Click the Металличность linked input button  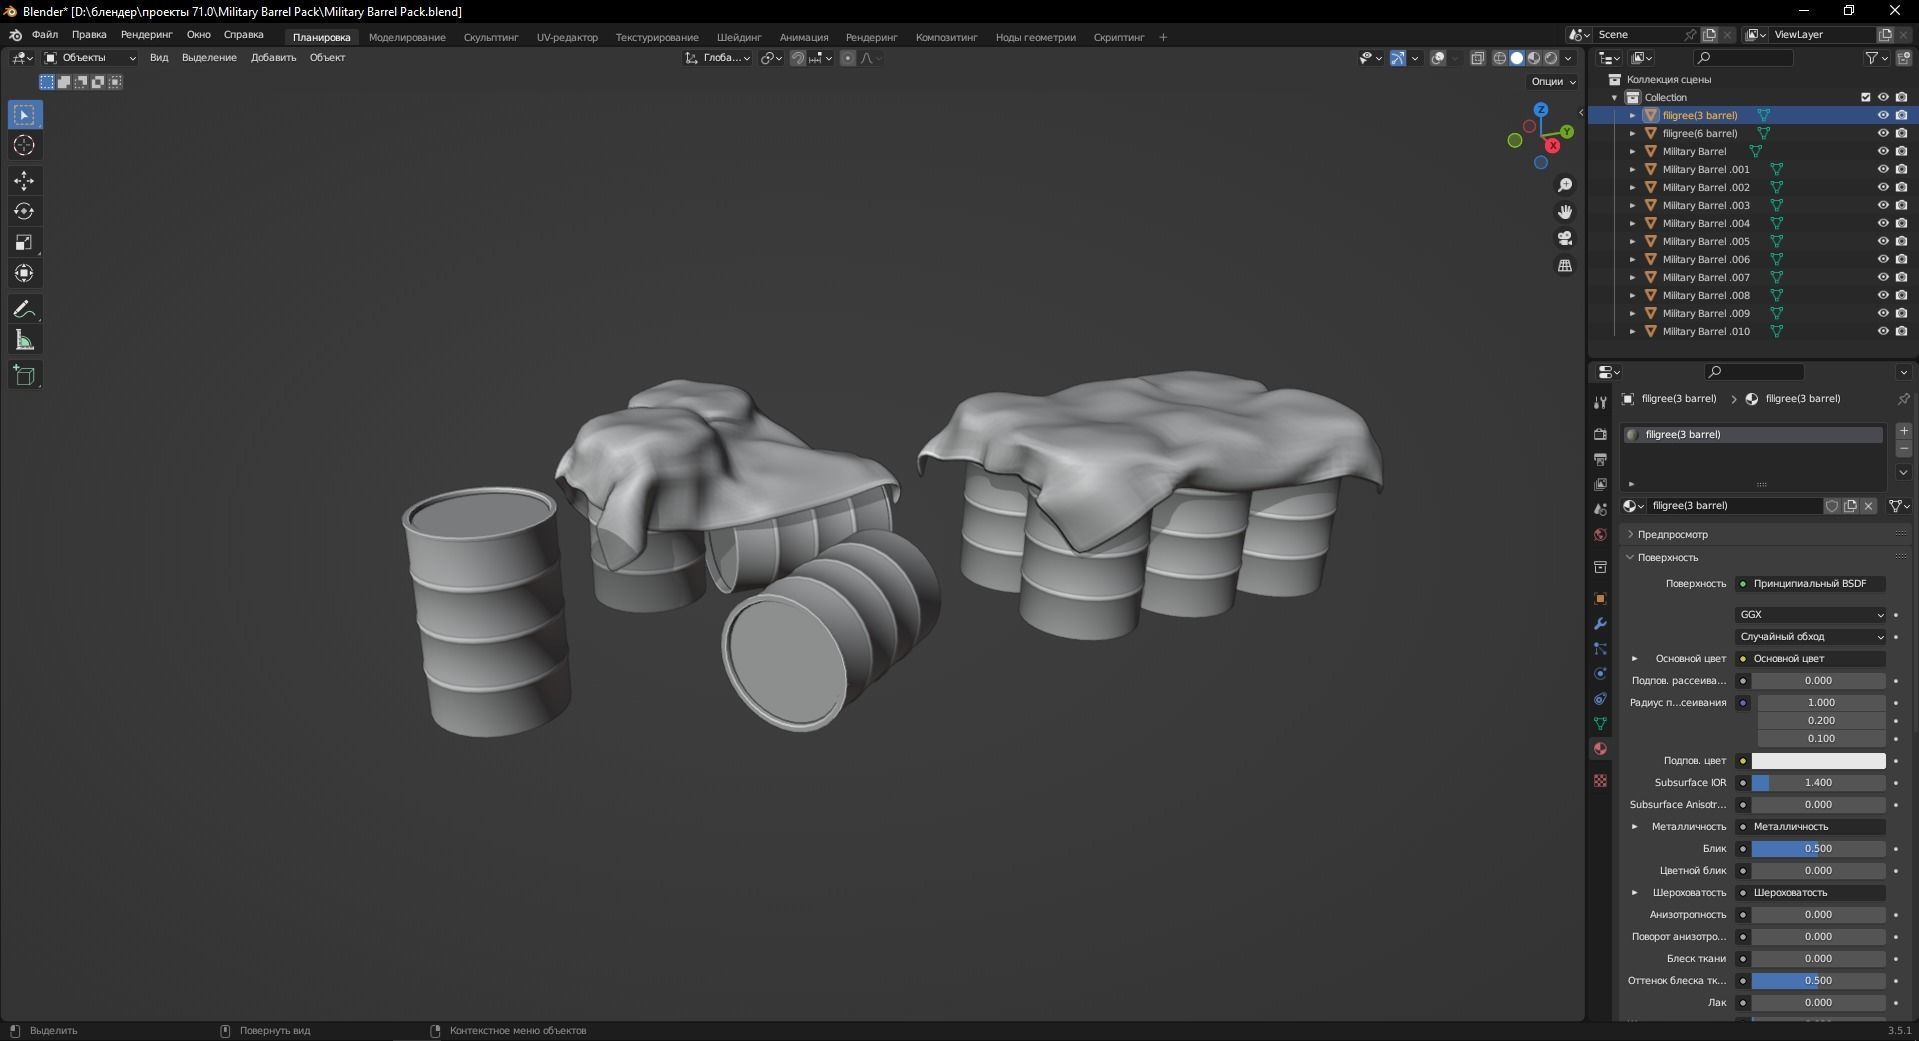coord(1810,827)
